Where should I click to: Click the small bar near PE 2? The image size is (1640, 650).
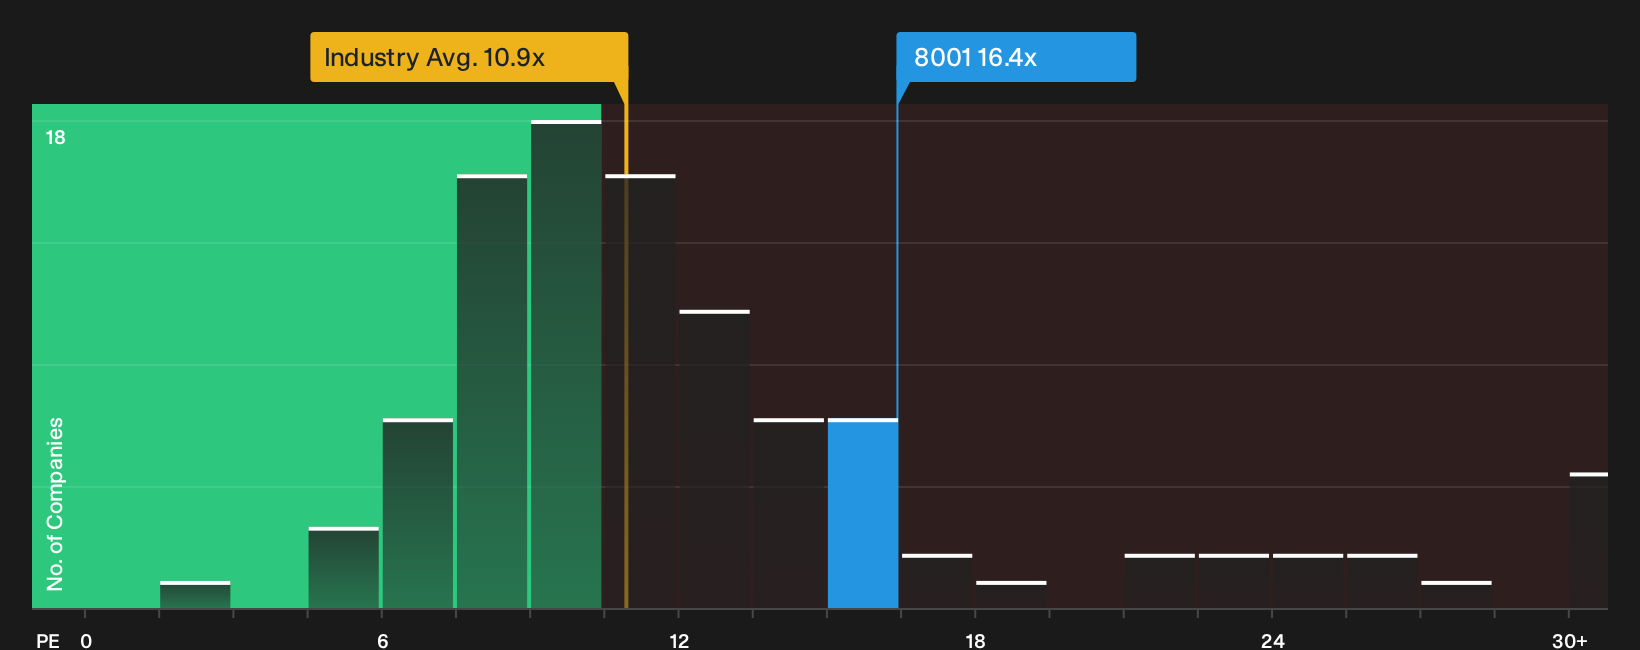click(x=195, y=594)
